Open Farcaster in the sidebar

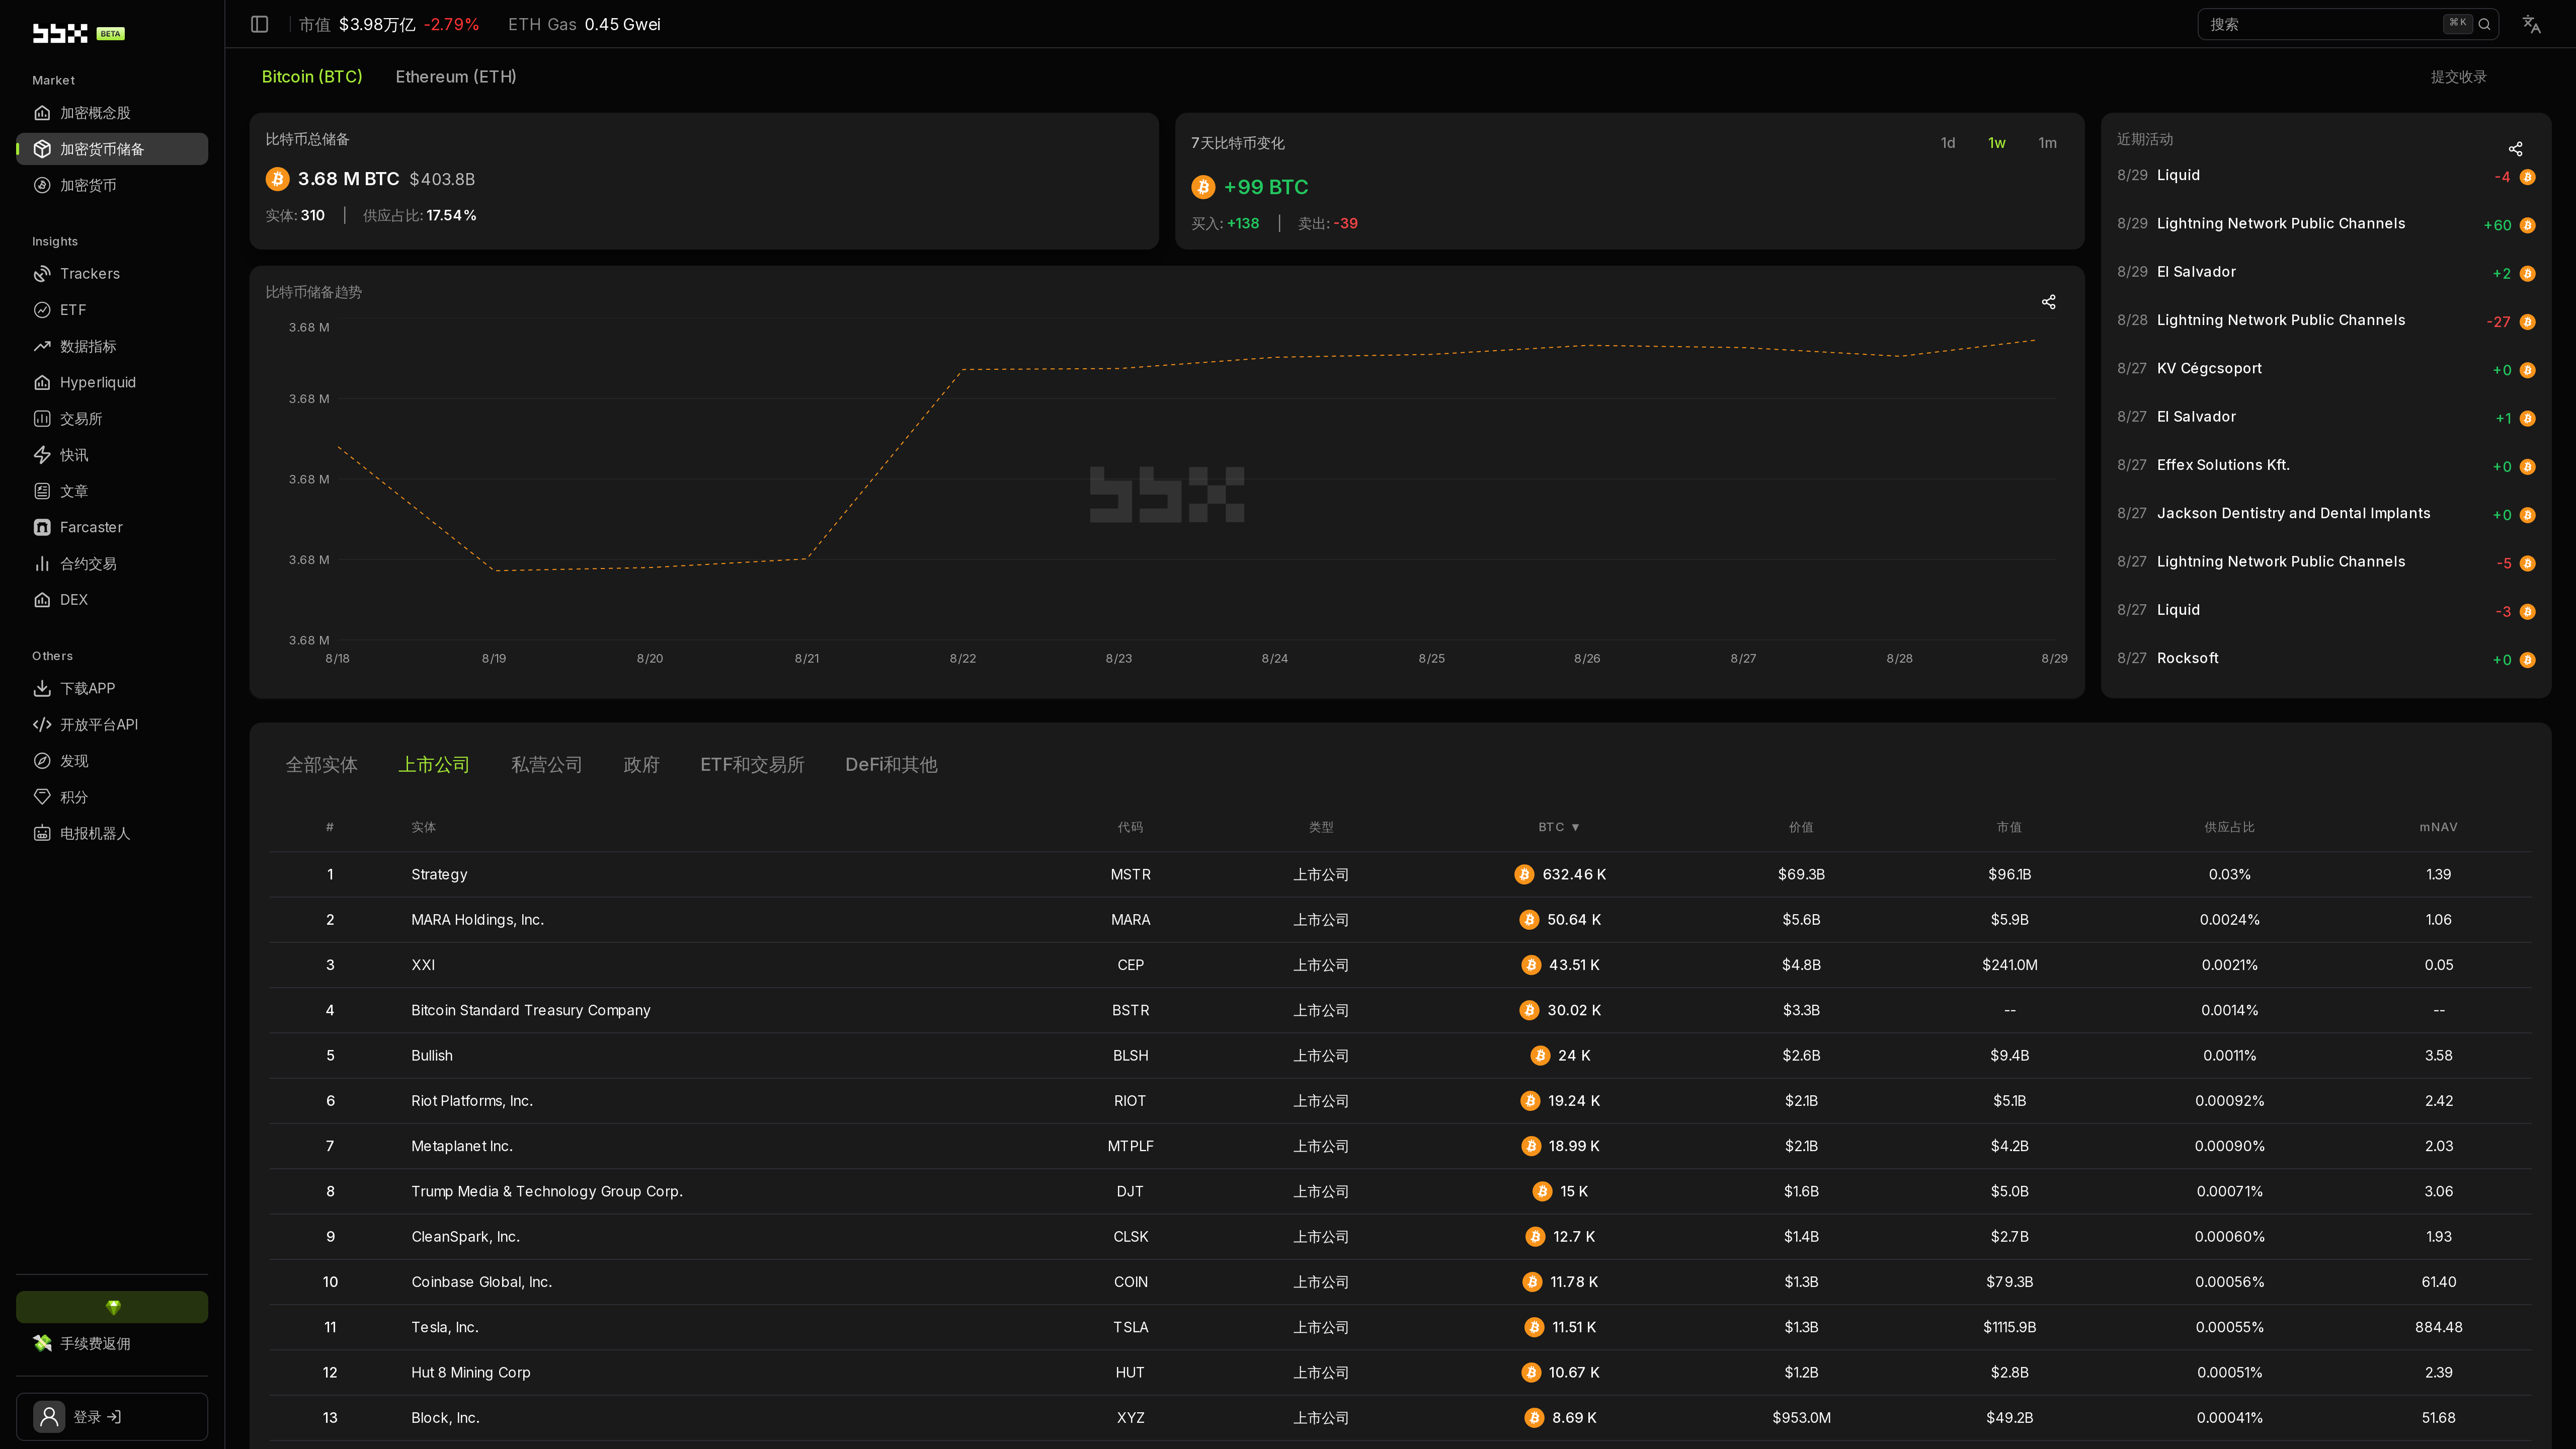112,527
